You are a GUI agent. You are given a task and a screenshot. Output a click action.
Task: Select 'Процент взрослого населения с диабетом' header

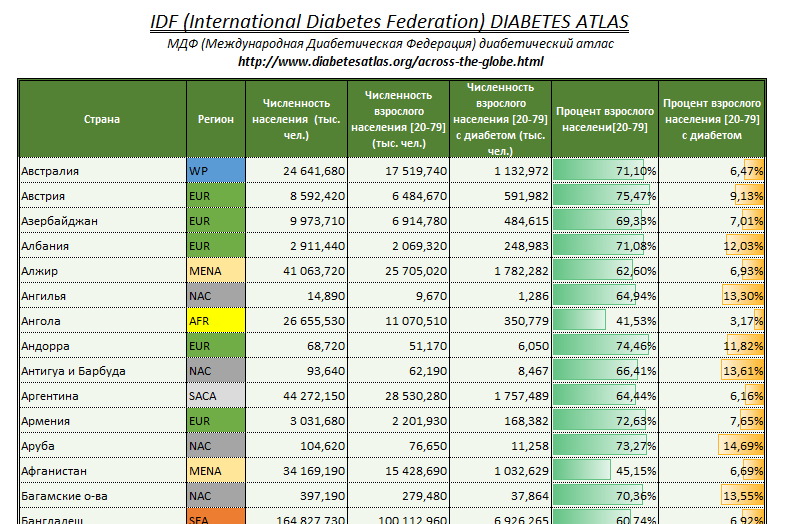[x=712, y=119]
